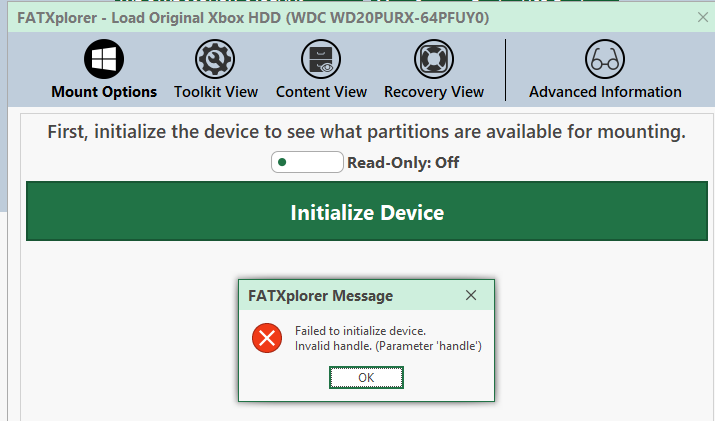Select the Recovery View text label
Screen dimensions: 715x421
[434, 92]
